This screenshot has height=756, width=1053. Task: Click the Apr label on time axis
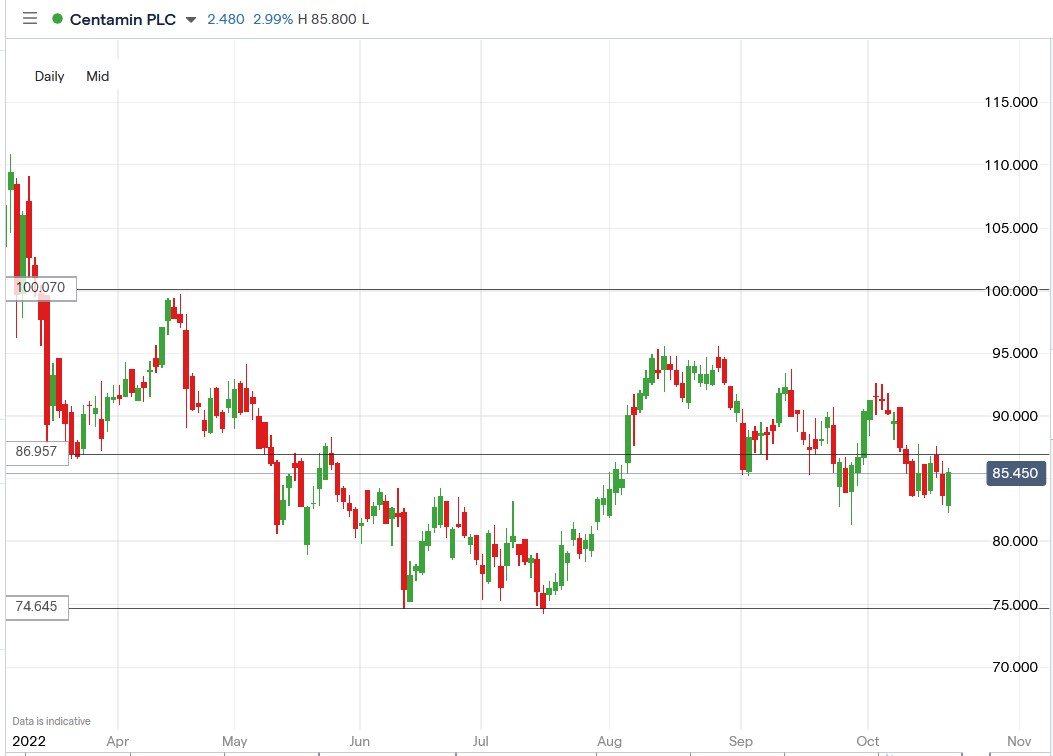pos(117,742)
